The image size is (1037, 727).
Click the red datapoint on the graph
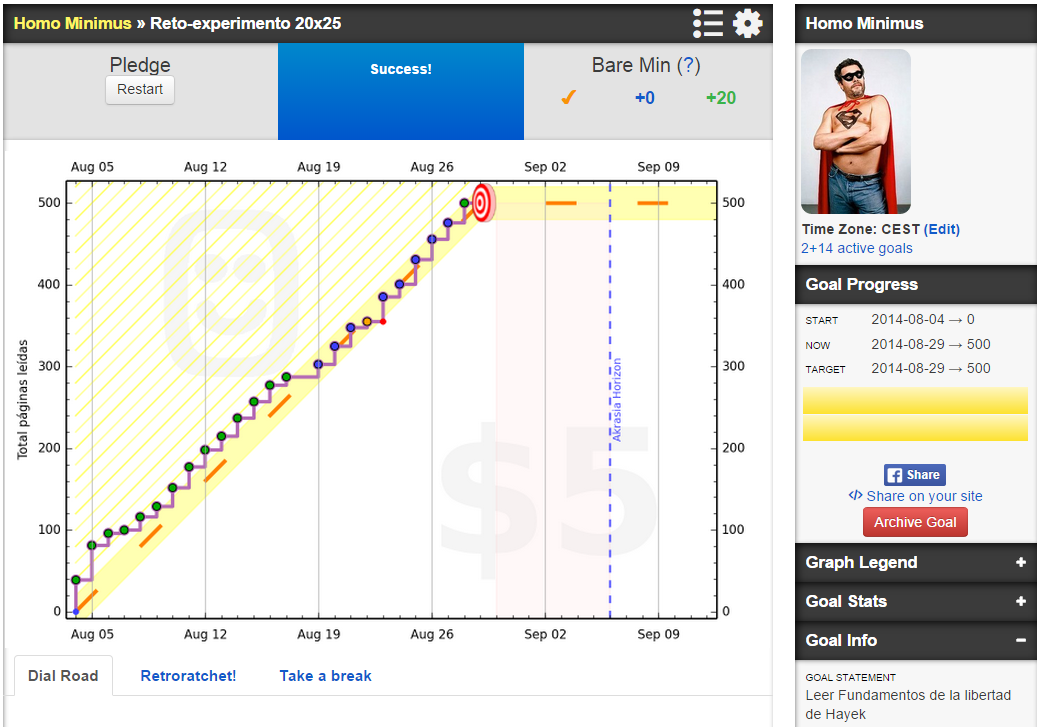pos(383,321)
